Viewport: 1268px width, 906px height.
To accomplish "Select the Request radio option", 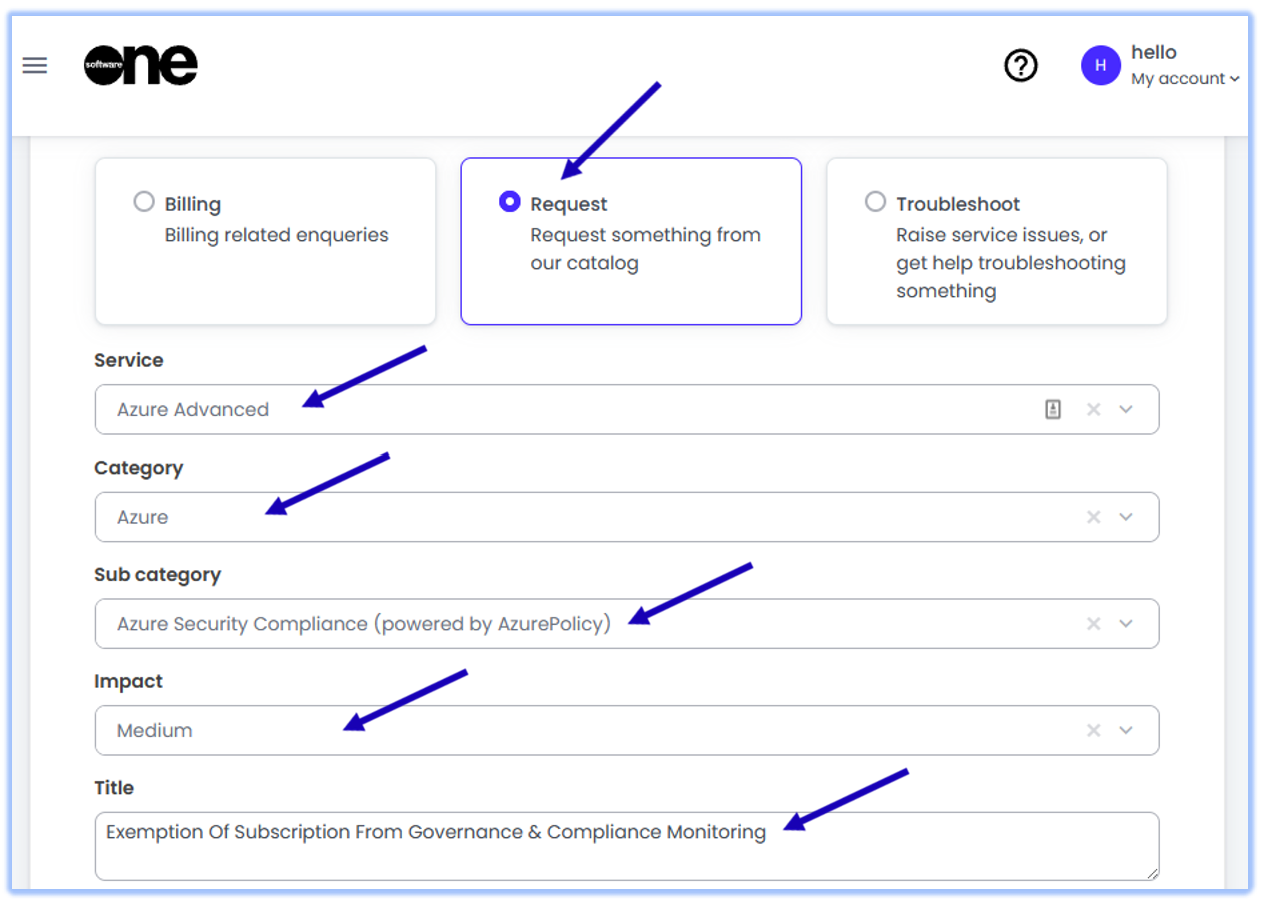I will (510, 202).
